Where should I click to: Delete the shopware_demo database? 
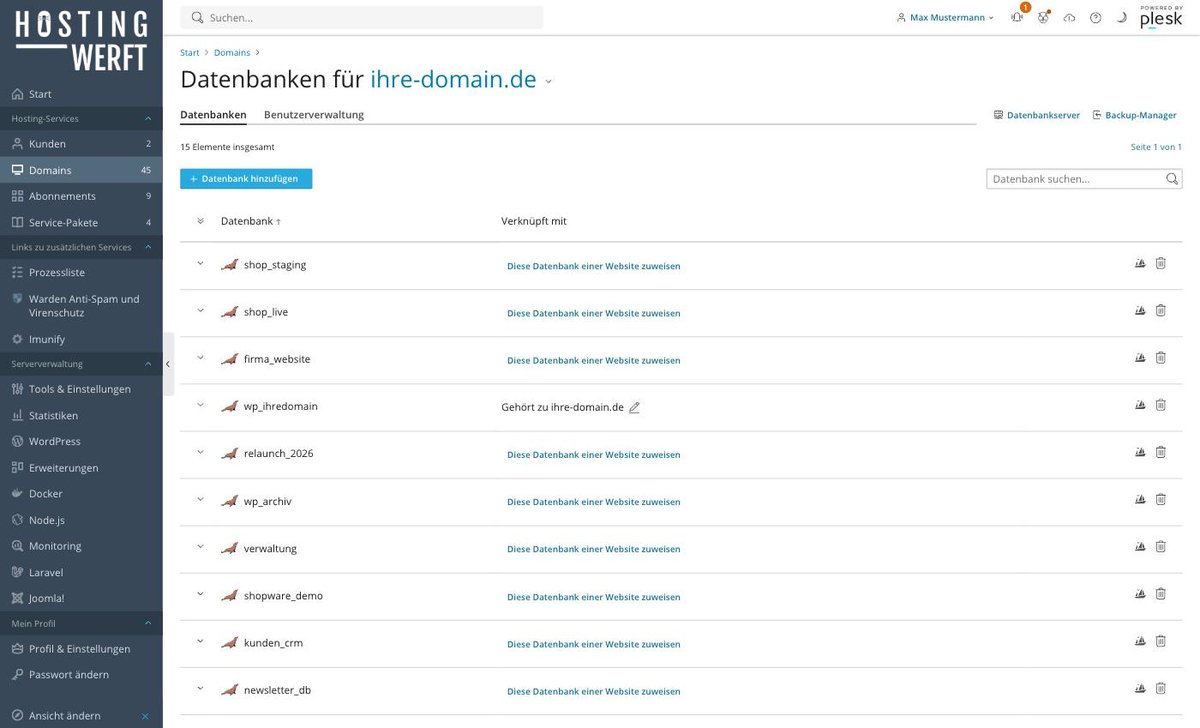1161,594
